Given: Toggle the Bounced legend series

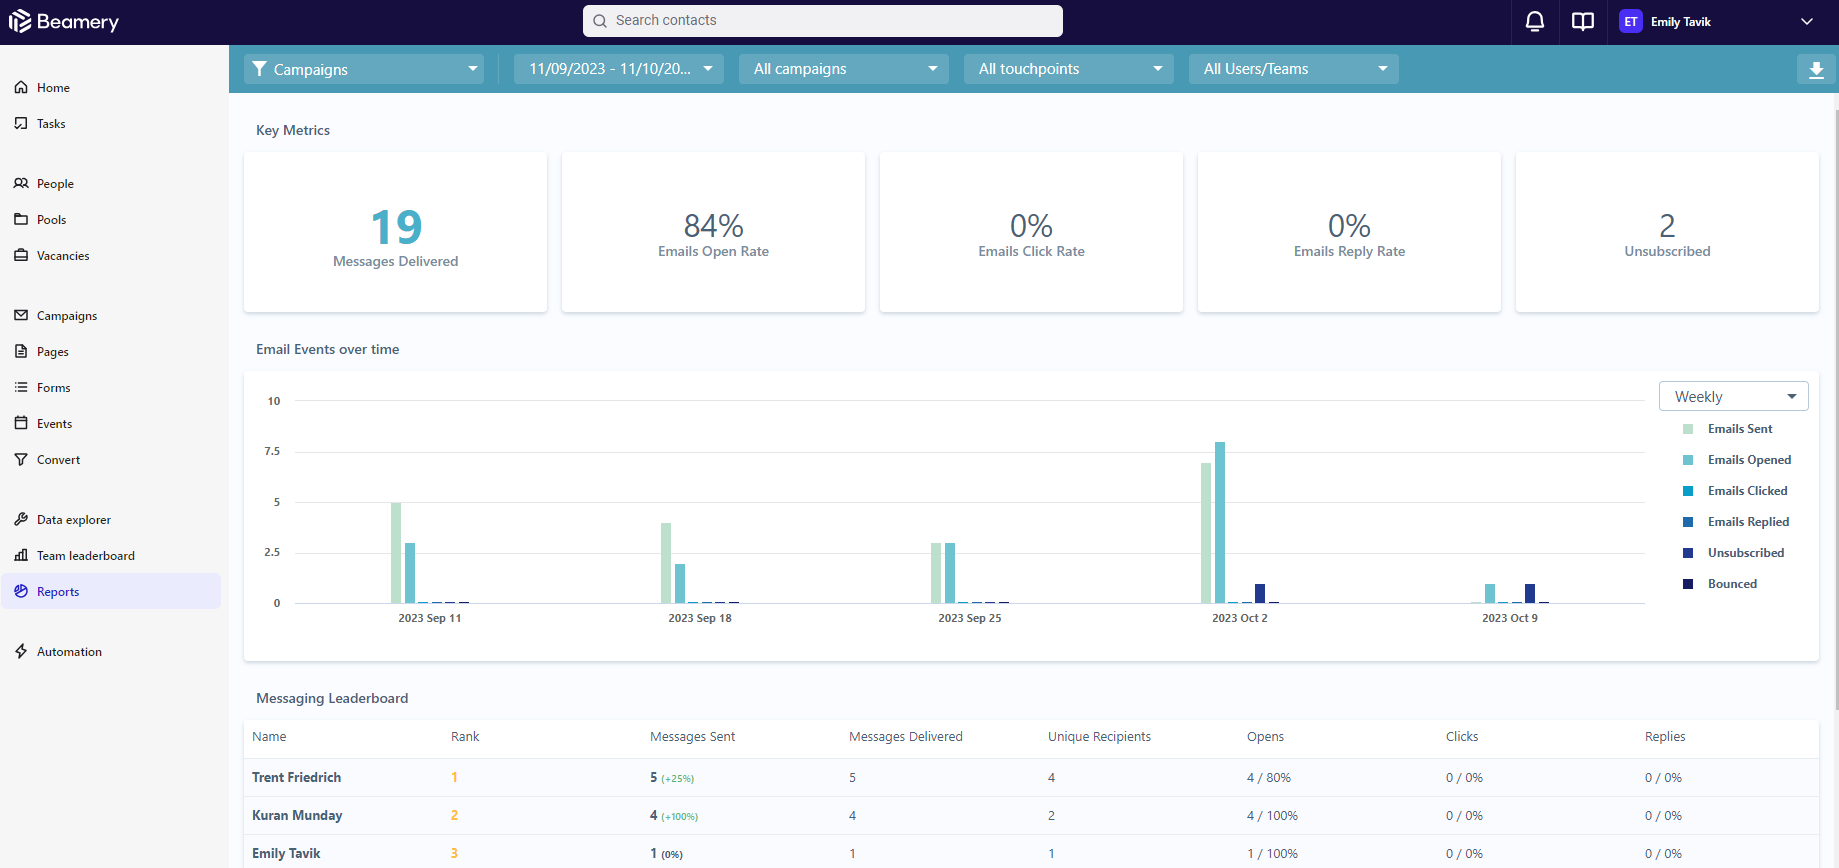Looking at the screenshot, I should (x=1720, y=584).
